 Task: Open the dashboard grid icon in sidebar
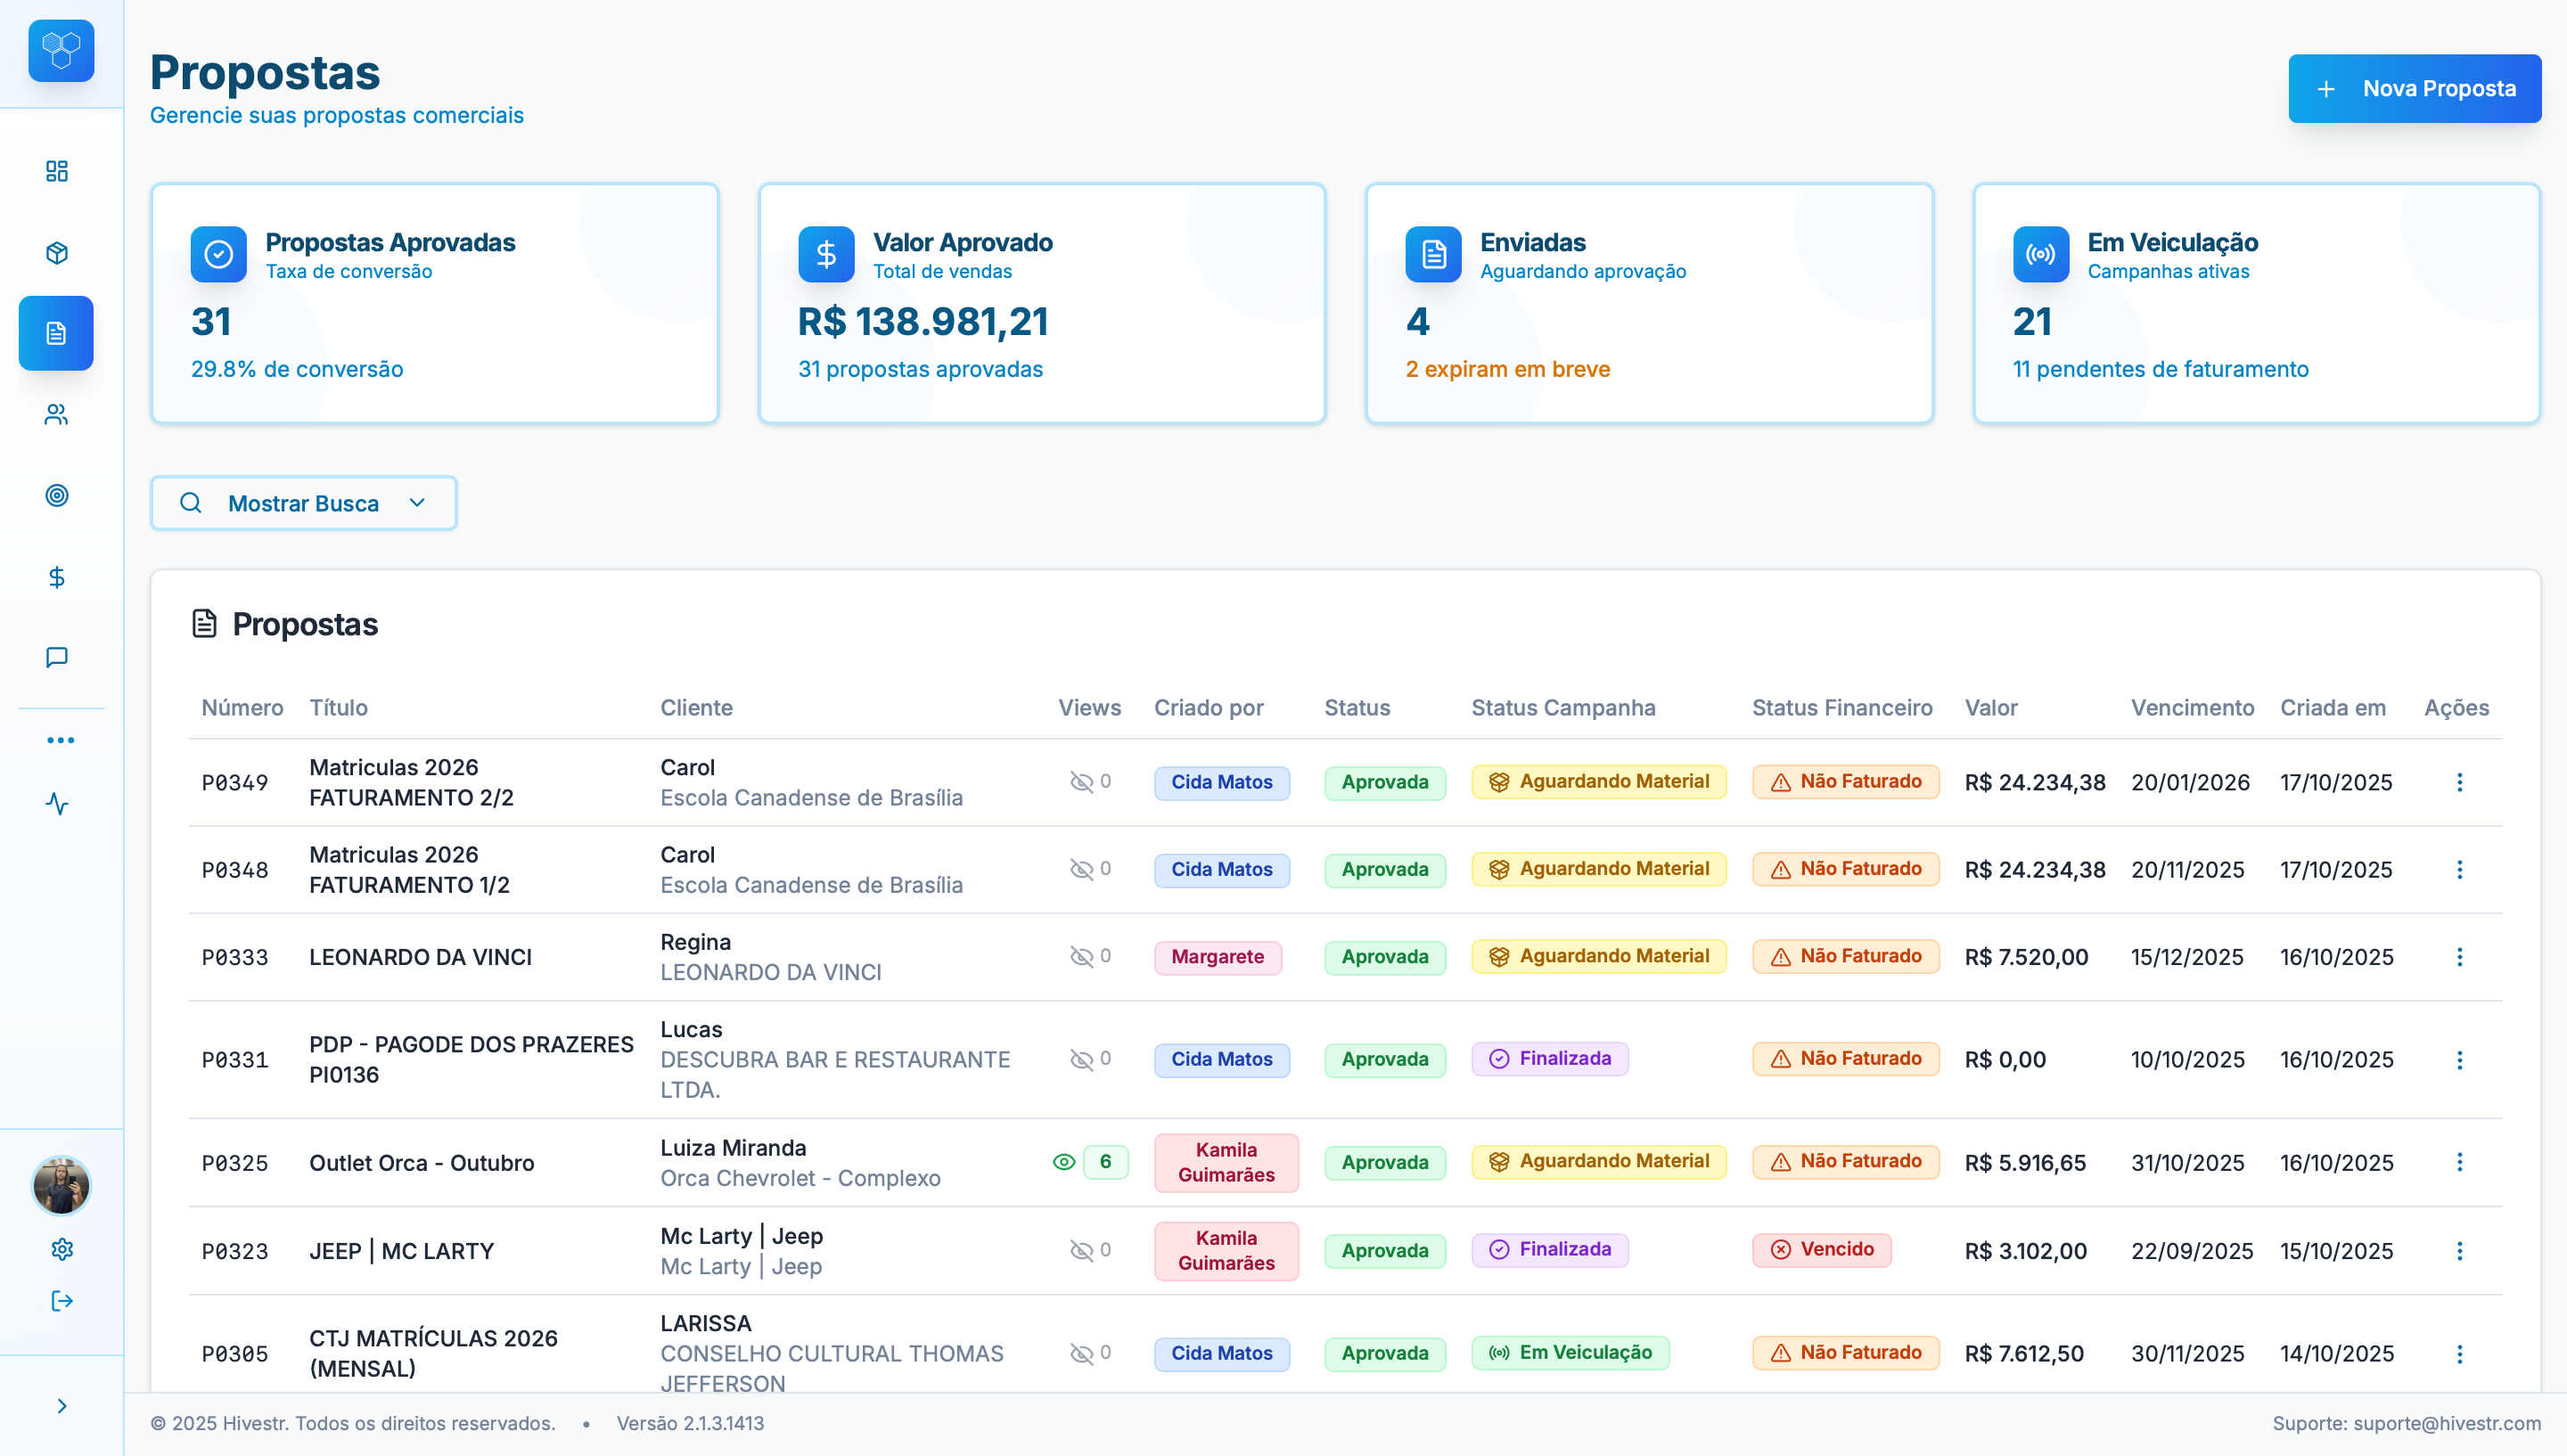point(57,171)
